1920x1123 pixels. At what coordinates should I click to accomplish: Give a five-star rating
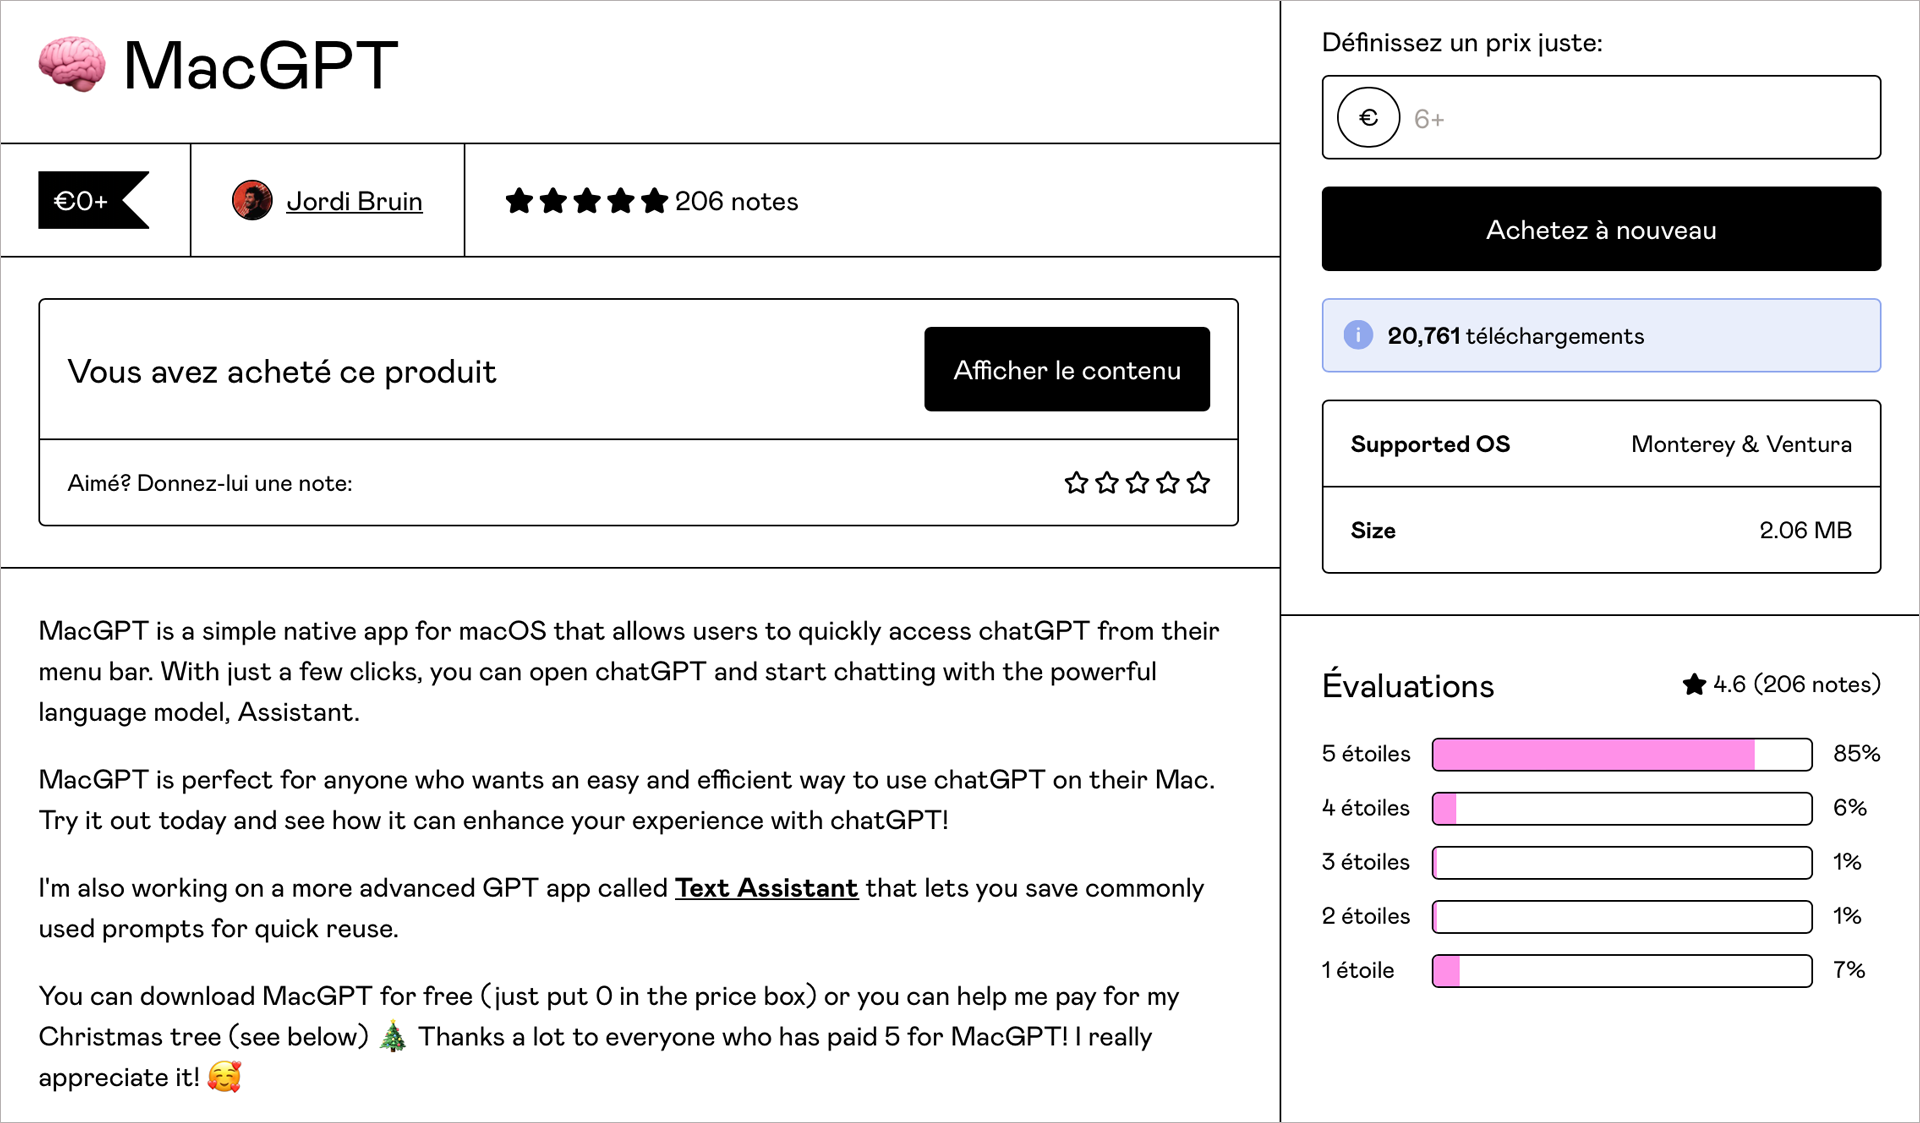pos(1199,483)
